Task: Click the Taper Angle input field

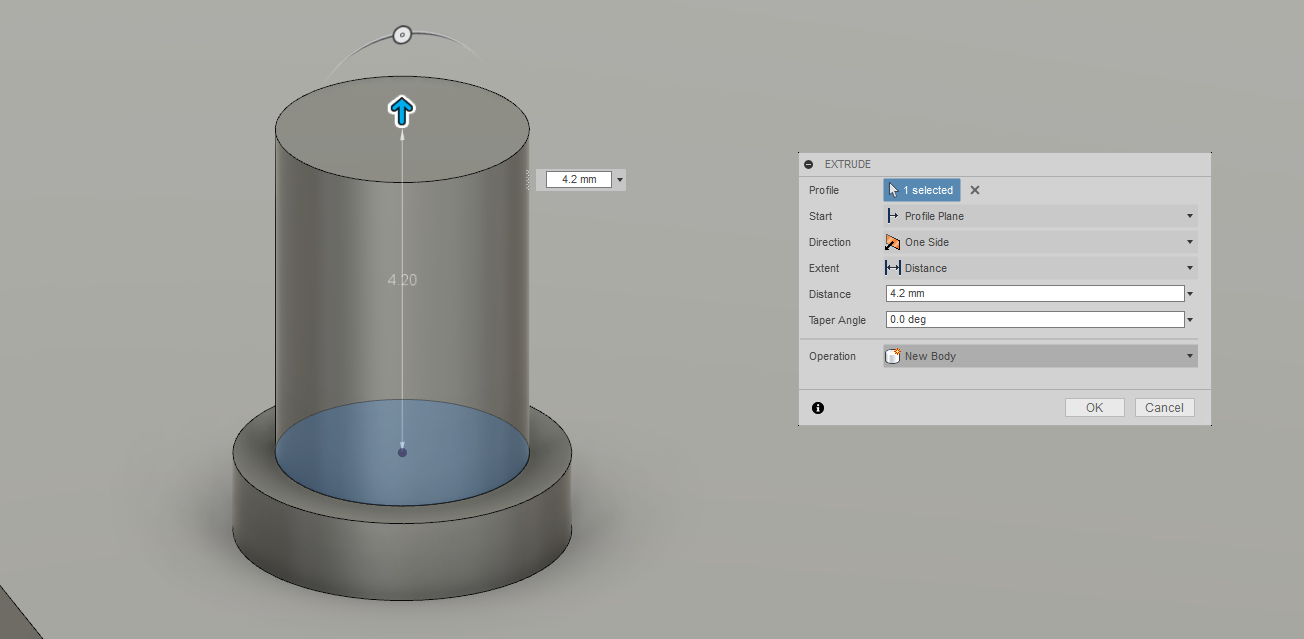Action: (1035, 320)
